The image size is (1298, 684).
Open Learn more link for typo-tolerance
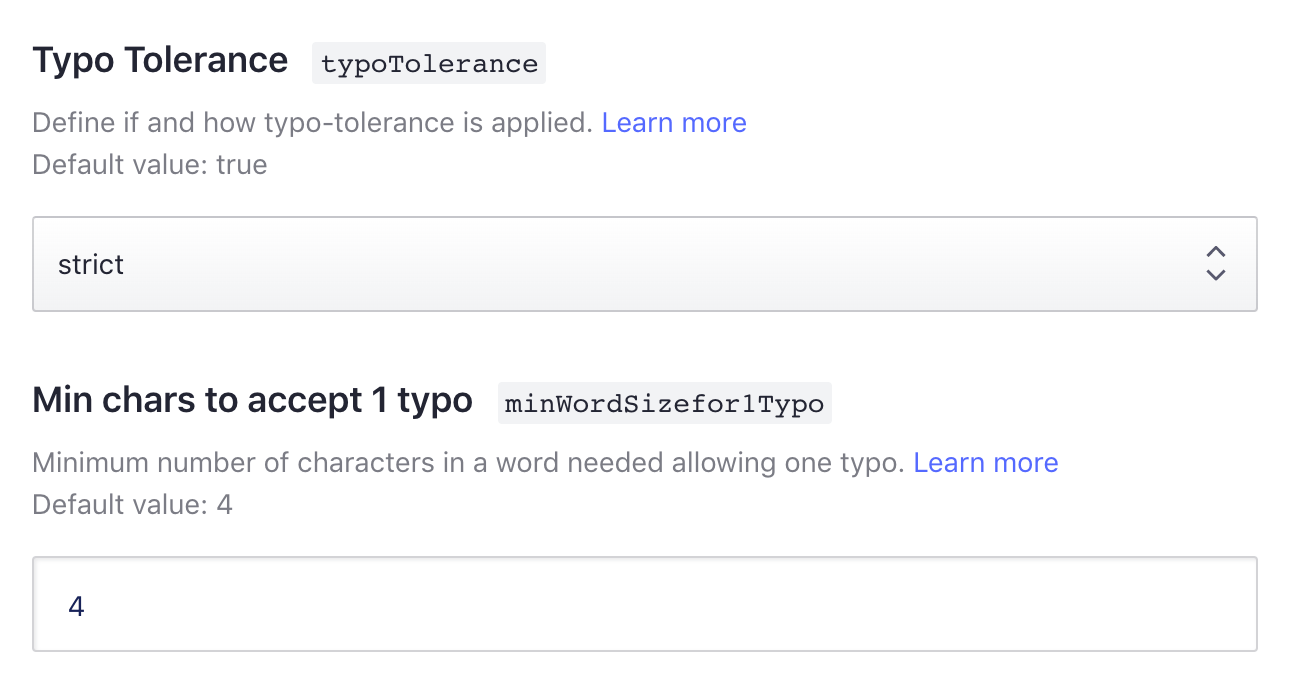point(674,123)
